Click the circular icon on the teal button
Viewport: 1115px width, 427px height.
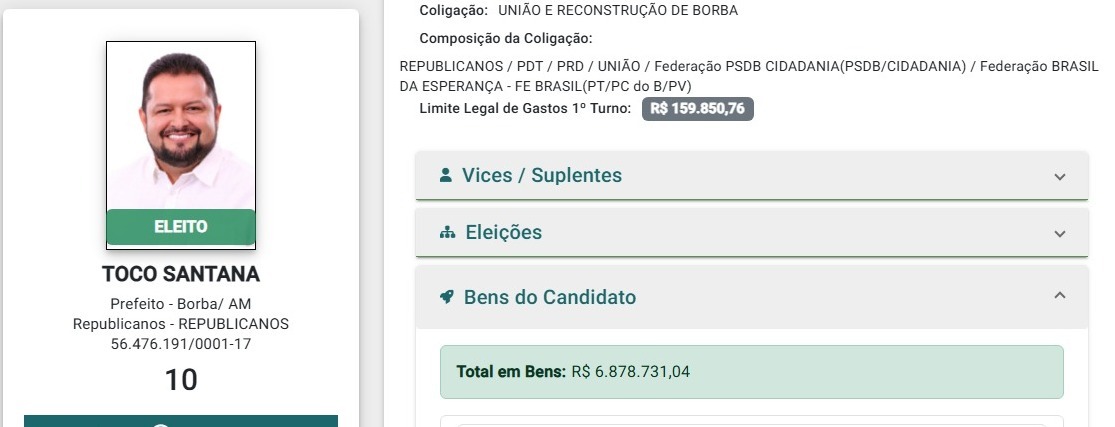tap(160, 423)
